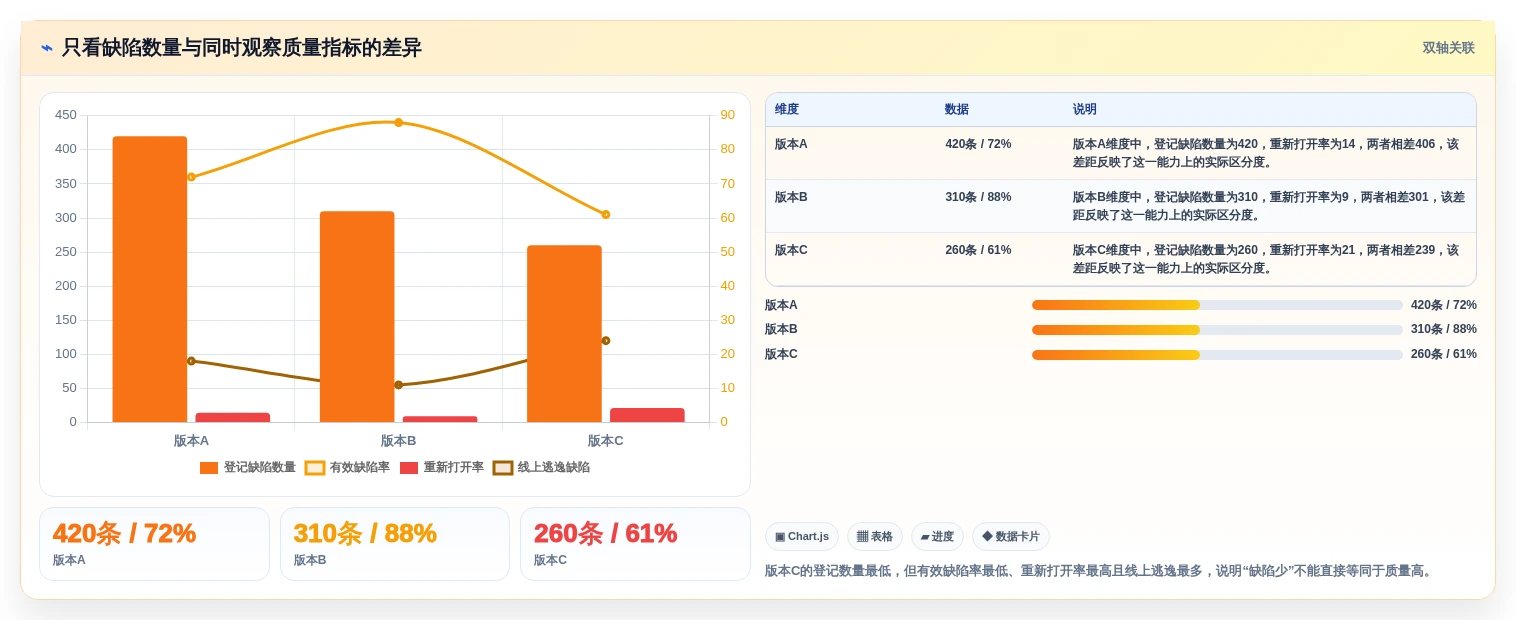Select the 版本A orange bar in chart

(x=150, y=279)
